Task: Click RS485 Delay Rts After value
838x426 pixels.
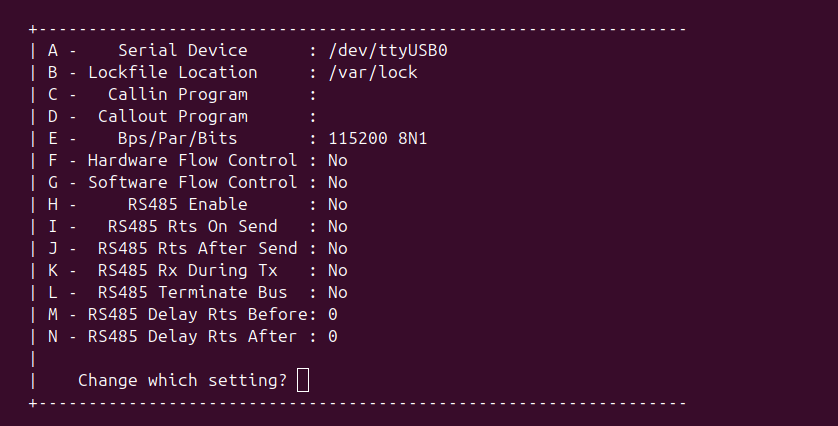Action: 332,336
